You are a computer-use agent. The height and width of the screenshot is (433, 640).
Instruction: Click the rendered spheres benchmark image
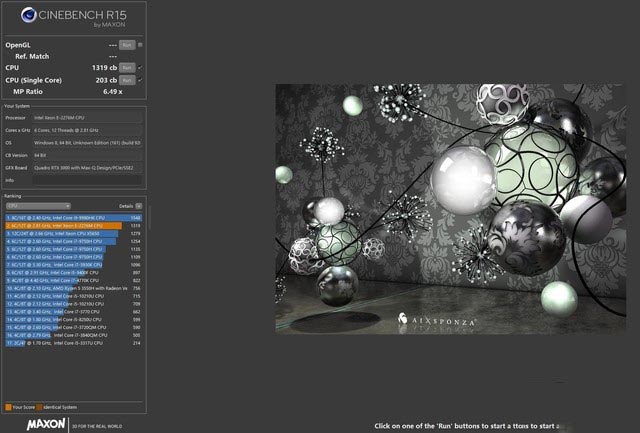(451, 209)
